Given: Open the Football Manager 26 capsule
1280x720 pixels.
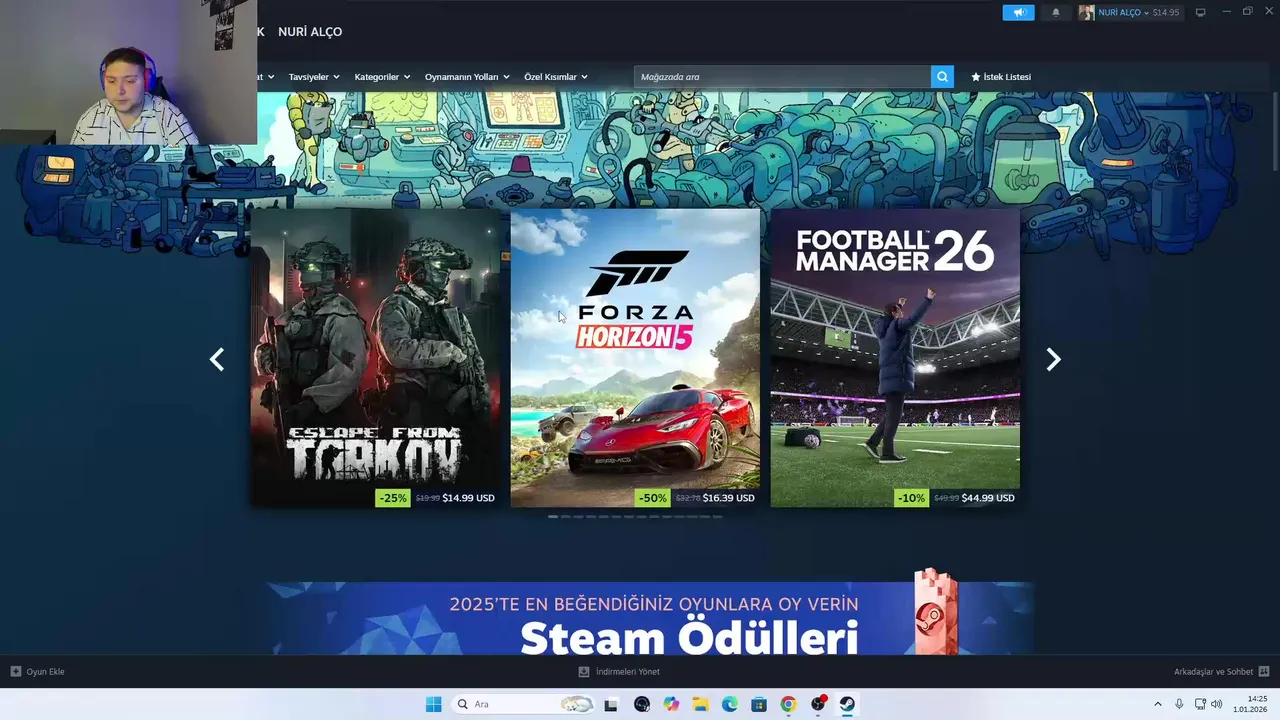Looking at the screenshot, I should (895, 358).
